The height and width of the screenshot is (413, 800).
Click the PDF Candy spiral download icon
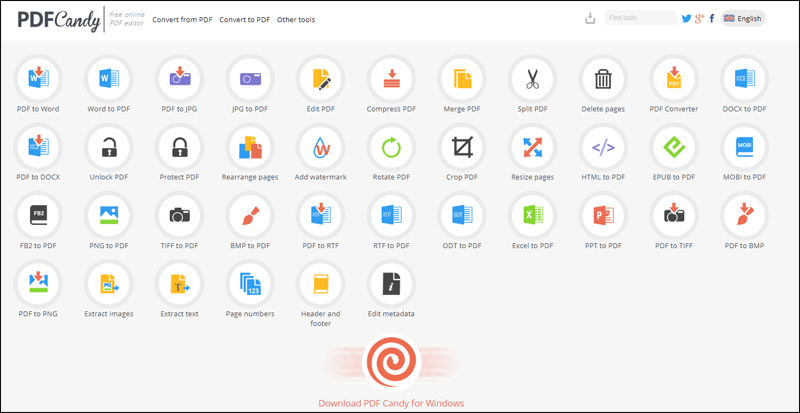(391, 362)
